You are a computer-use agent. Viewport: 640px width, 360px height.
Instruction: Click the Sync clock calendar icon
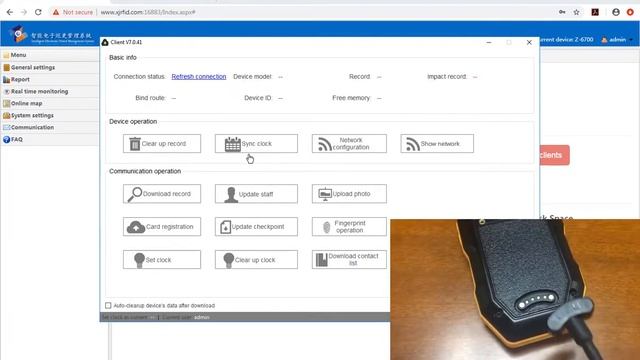tap(233, 144)
